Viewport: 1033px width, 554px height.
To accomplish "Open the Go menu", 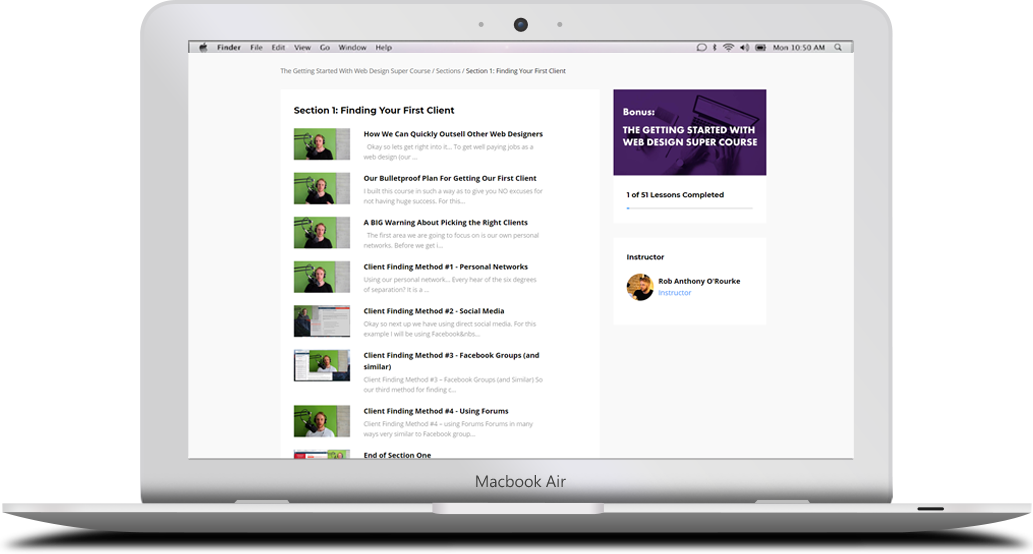I will [325, 47].
